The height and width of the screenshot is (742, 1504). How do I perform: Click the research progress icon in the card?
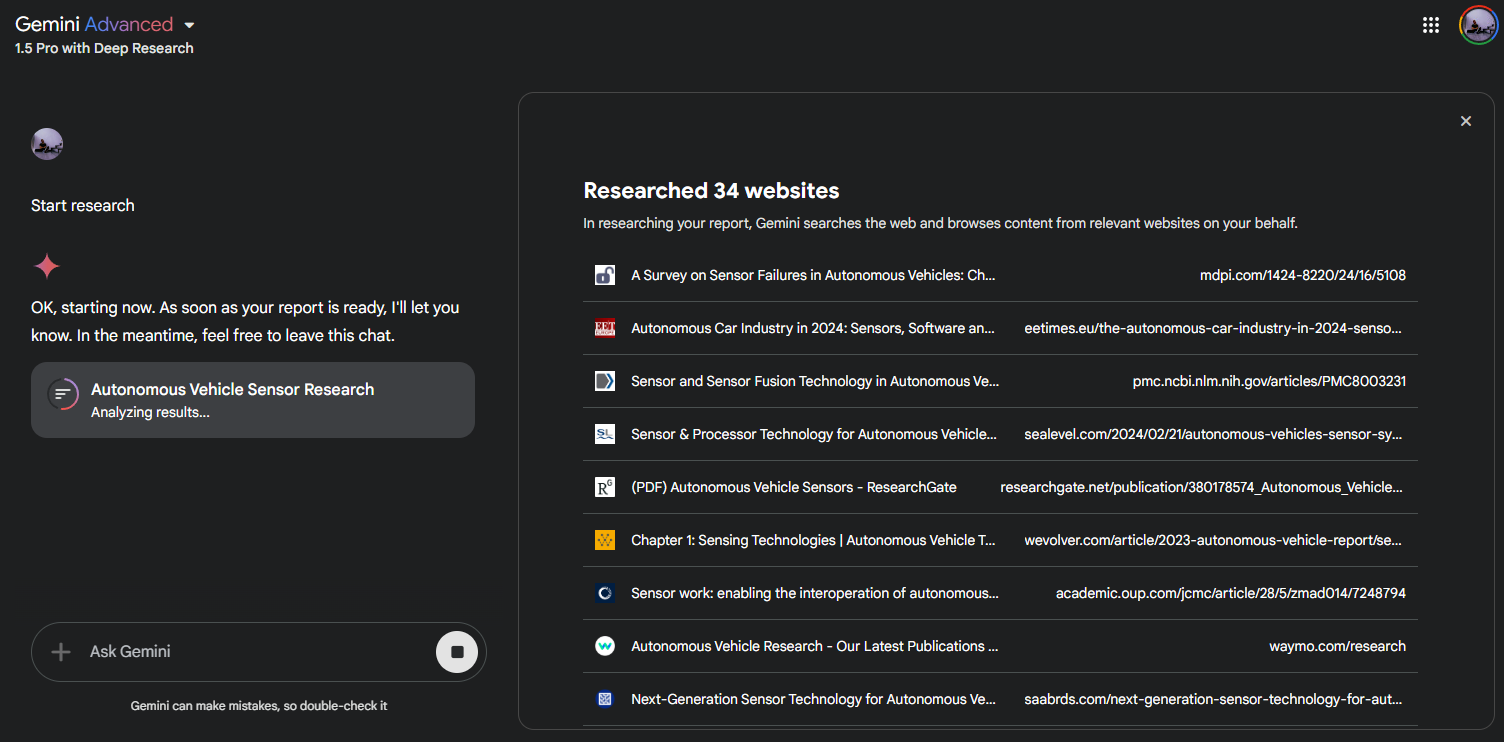(x=63, y=394)
